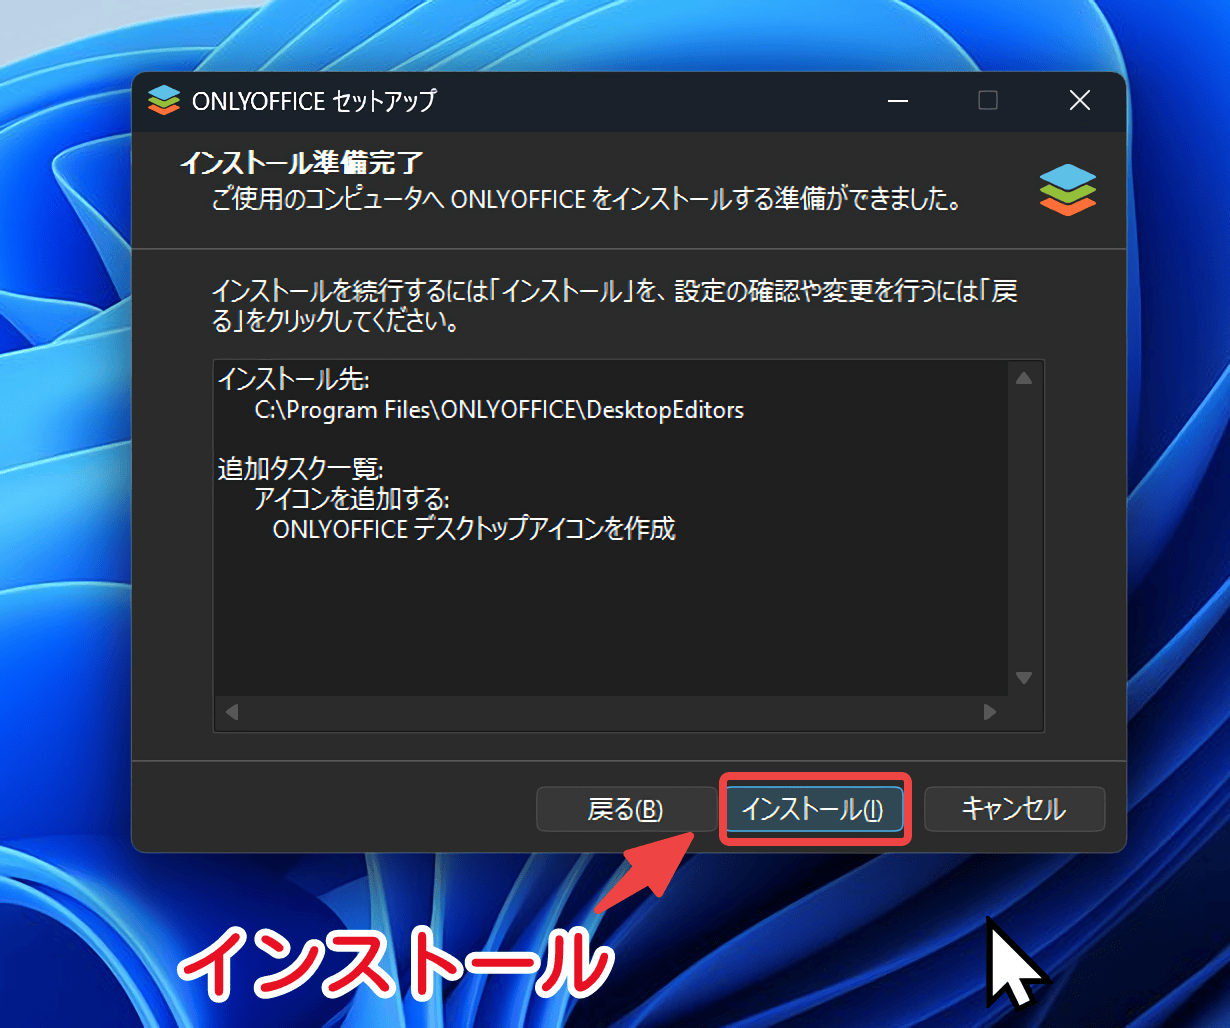Screen dimensions: 1230x1028
Task: Click the summary box scroll up arrow
Action: click(x=1024, y=378)
